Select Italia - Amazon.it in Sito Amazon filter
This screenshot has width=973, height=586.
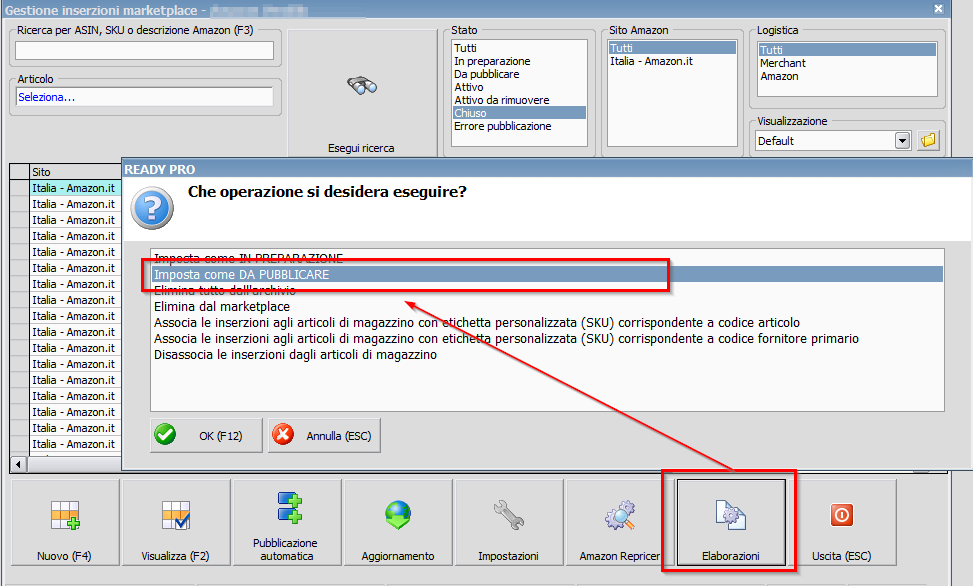tap(672, 61)
